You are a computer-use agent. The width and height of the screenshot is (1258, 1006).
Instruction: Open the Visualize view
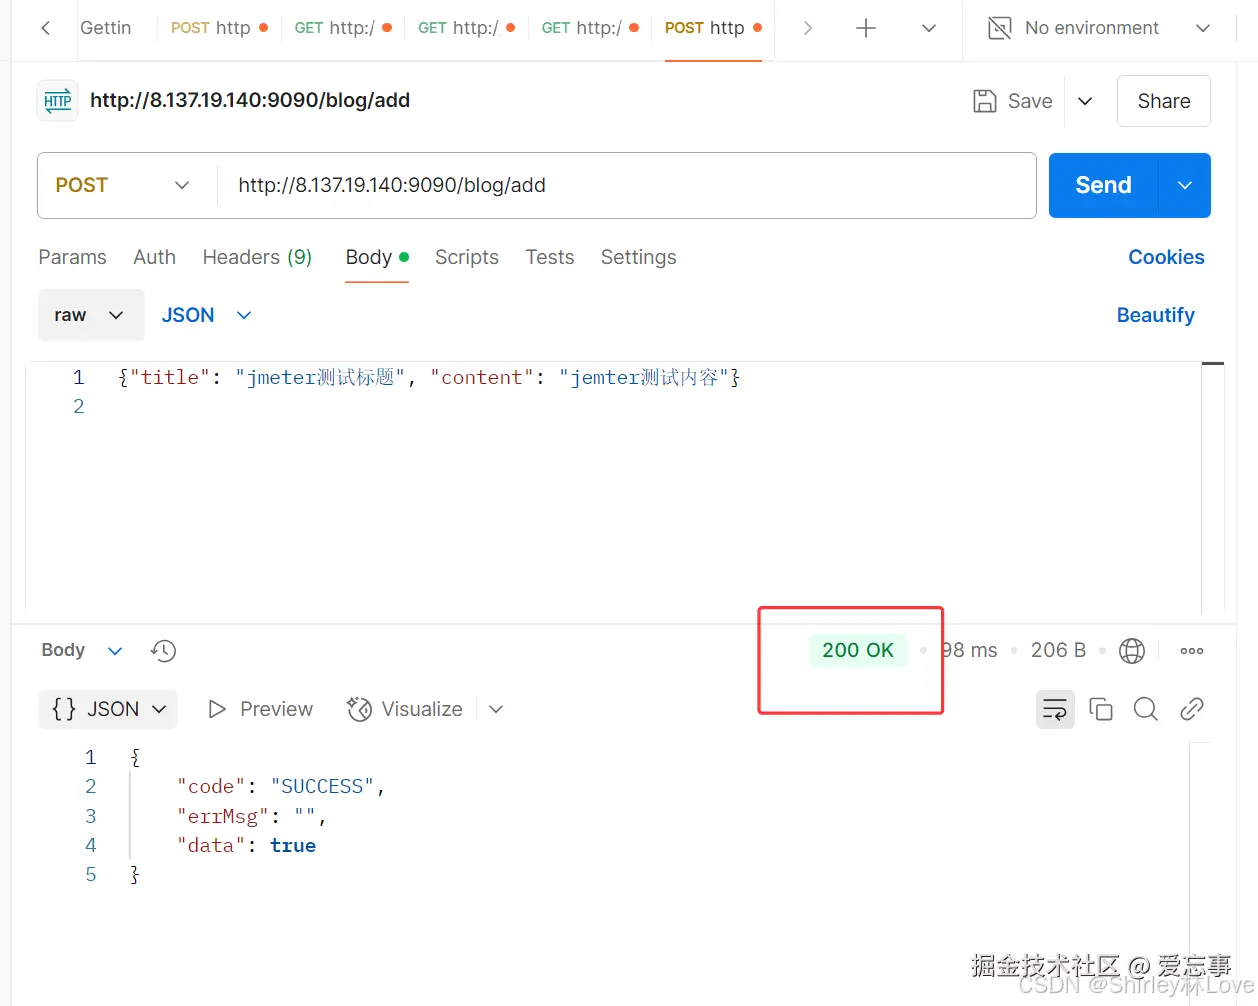click(x=404, y=709)
